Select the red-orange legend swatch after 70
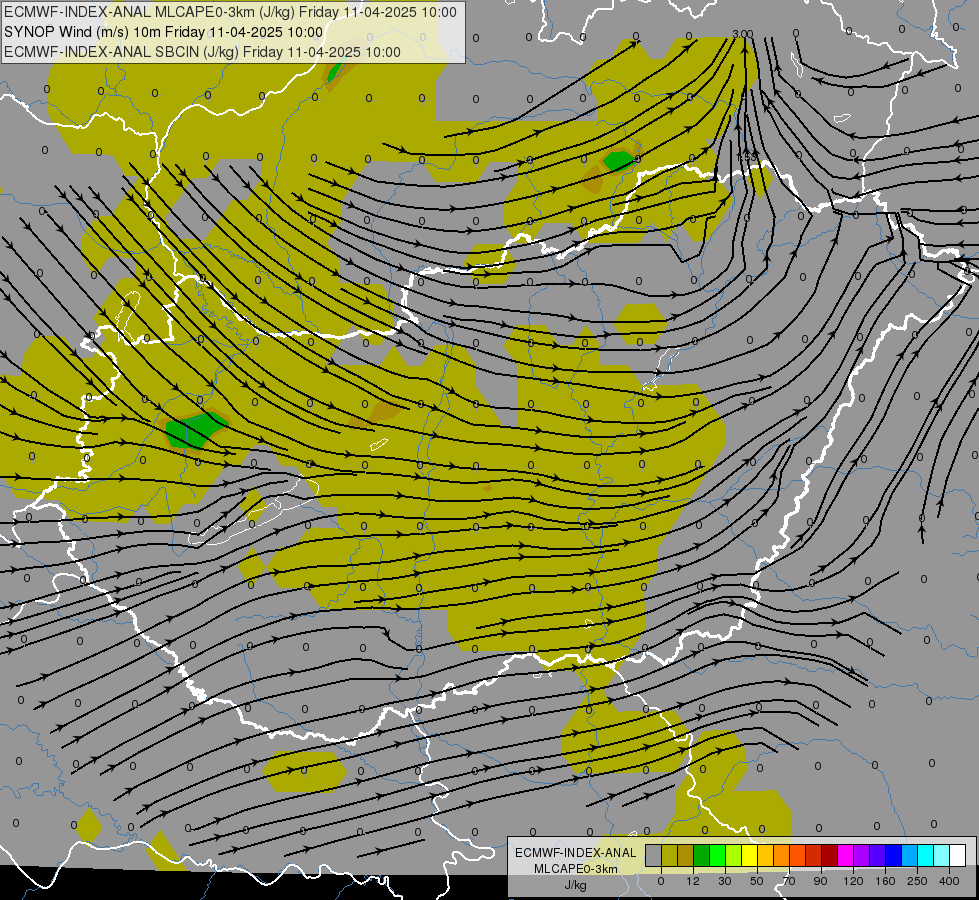 tap(797, 855)
